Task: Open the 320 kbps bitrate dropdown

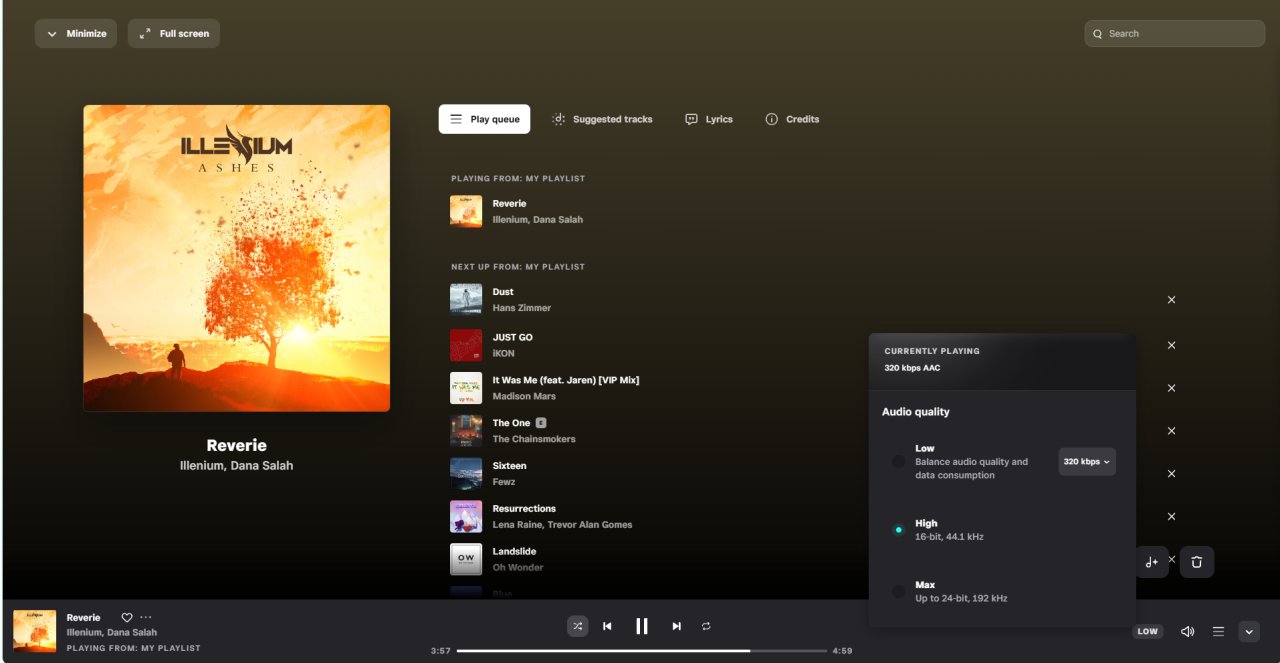Action: click(1087, 461)
